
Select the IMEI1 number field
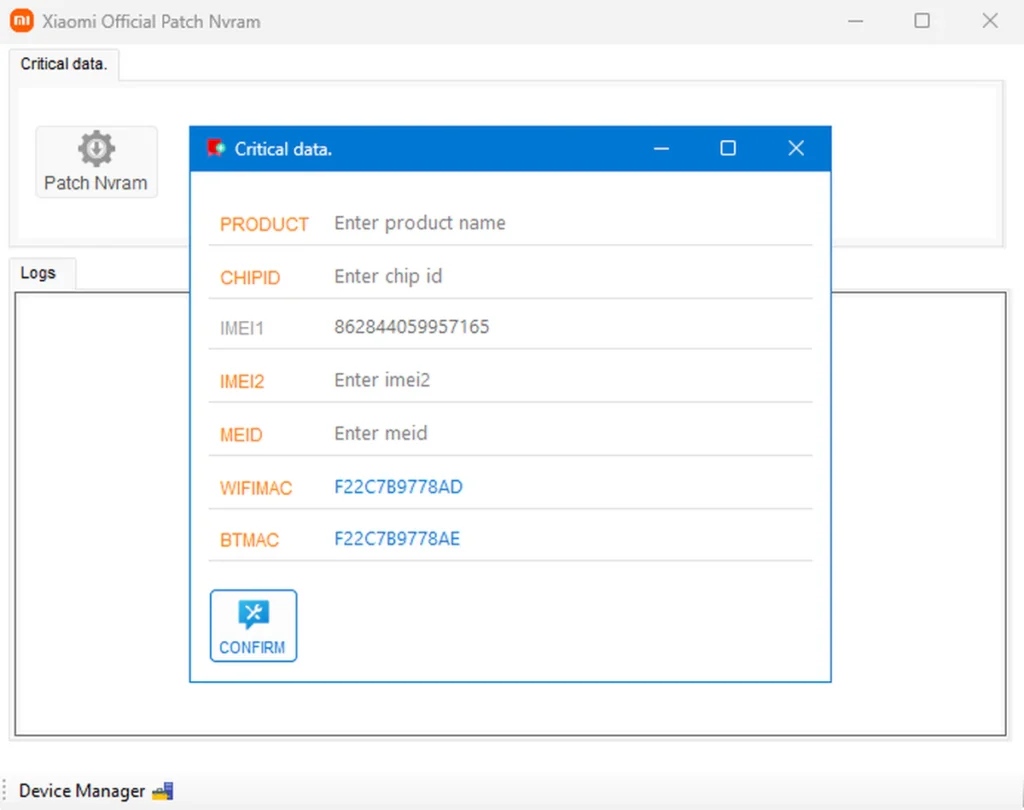pyautogui.click(x=570, y=327)
